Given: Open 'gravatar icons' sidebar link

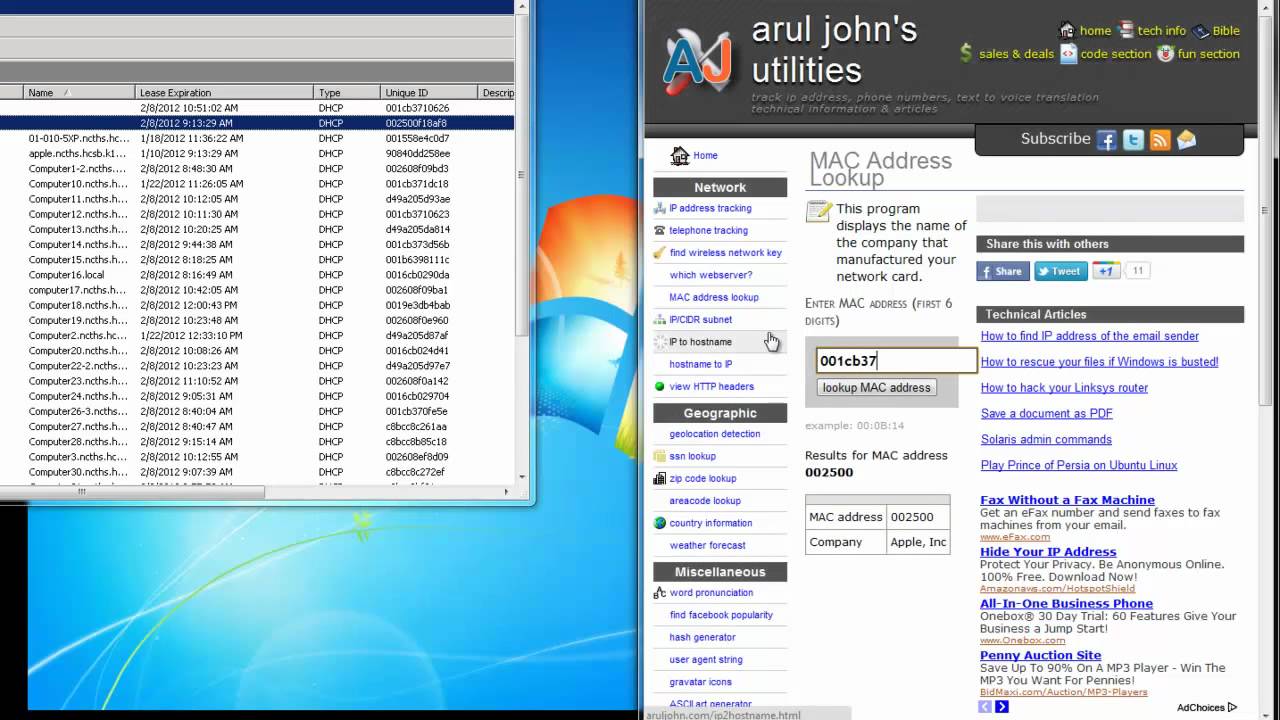Looking at the screenshot, I should tap(701, 682).
